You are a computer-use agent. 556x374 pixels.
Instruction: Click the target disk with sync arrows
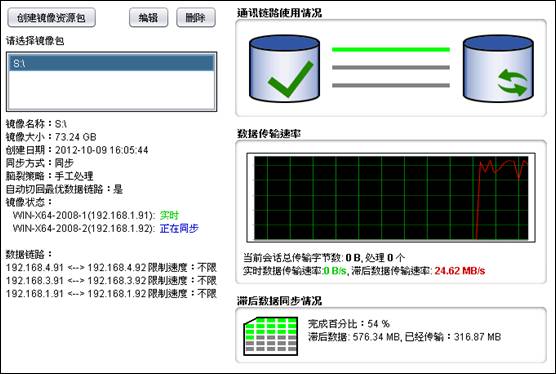[x=498, y=68]
